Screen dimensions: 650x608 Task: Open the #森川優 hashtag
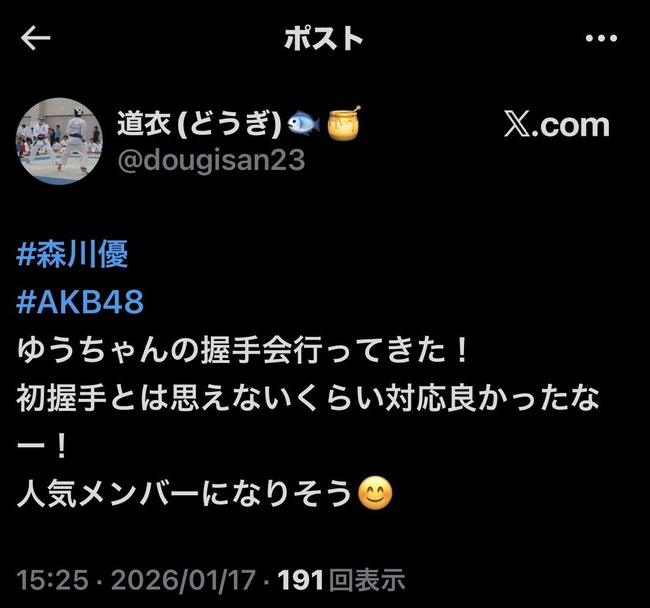(x=72, y=254)
